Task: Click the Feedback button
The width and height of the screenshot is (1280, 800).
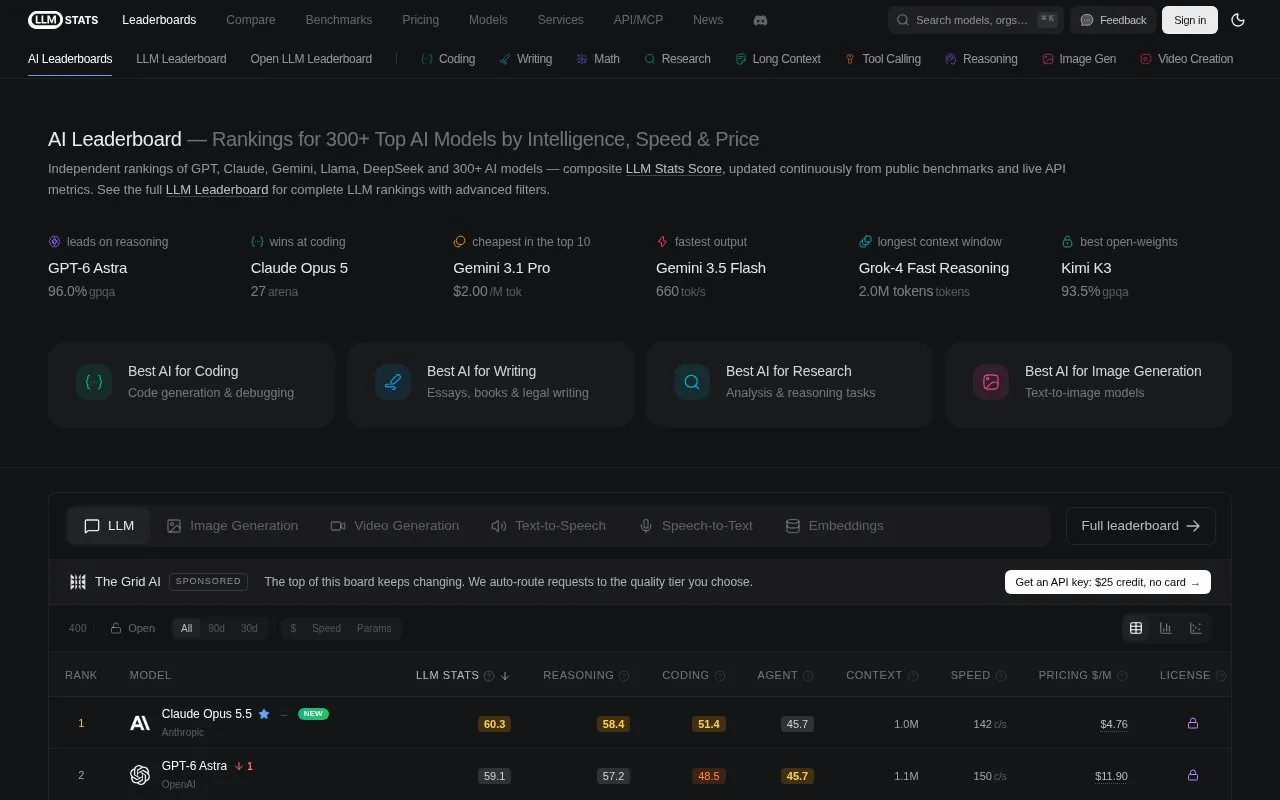Action: click(1113, 20)
